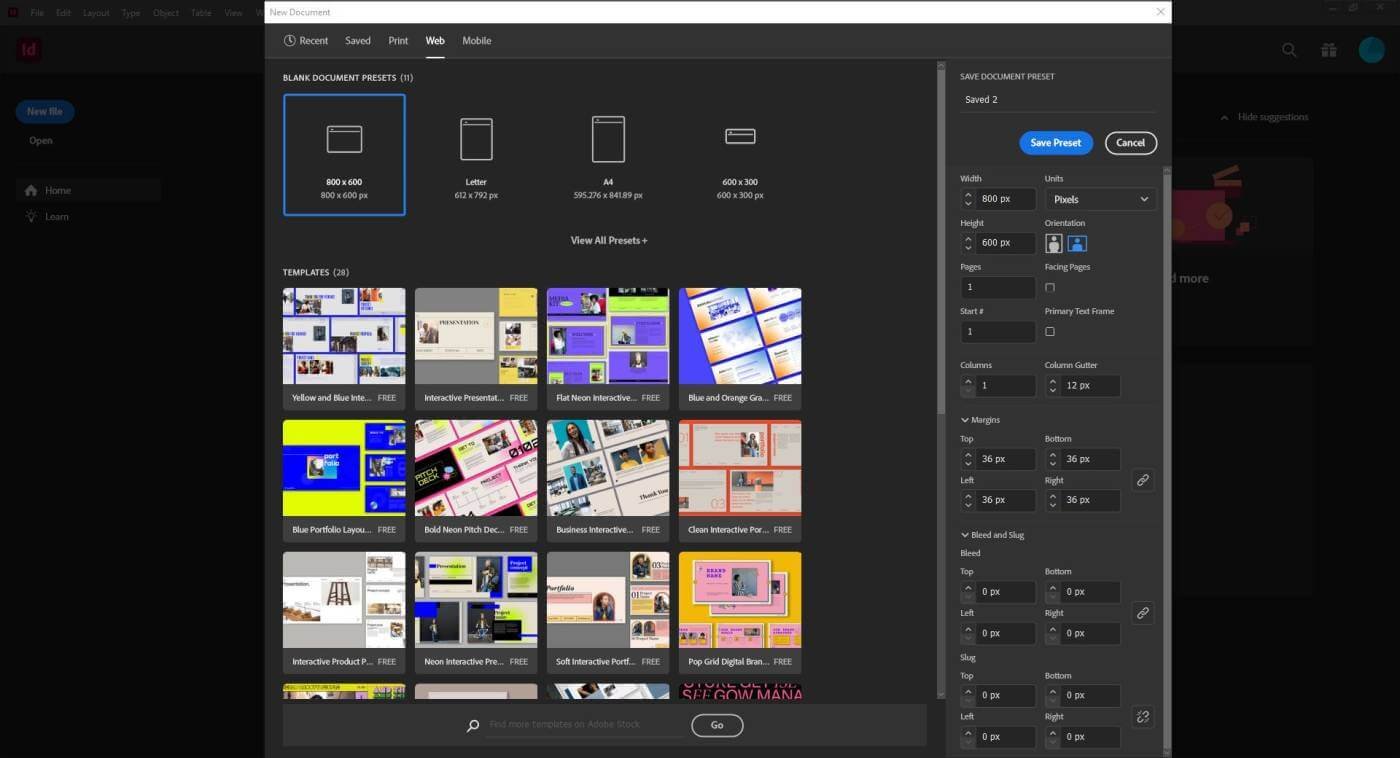Screen dimensions: 1400x758
Task: Select landscape orientation icon
Action: point(1077,243)
